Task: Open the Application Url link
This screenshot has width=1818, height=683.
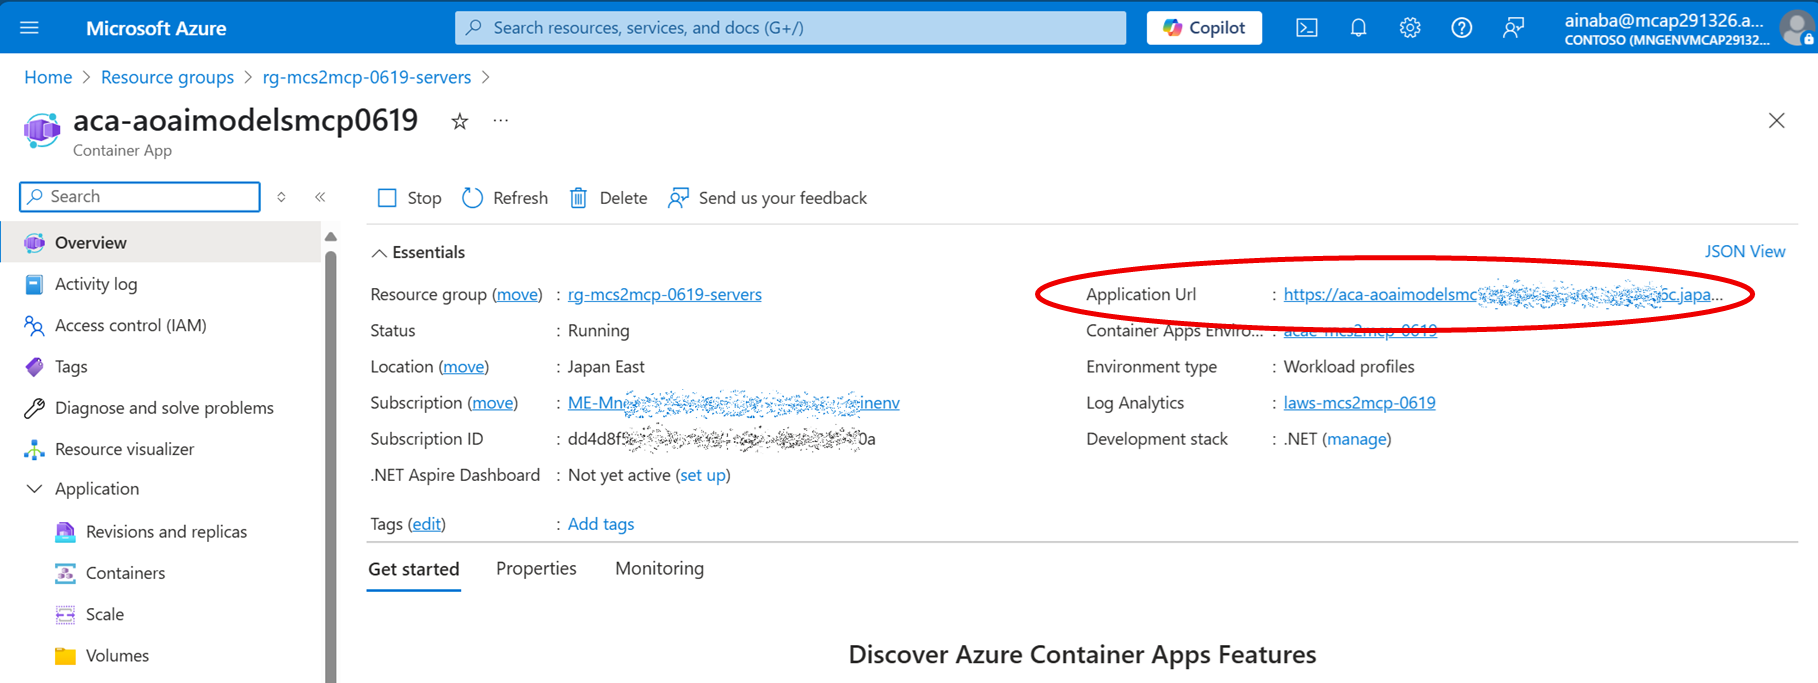Action: (x=1503, y=294)
